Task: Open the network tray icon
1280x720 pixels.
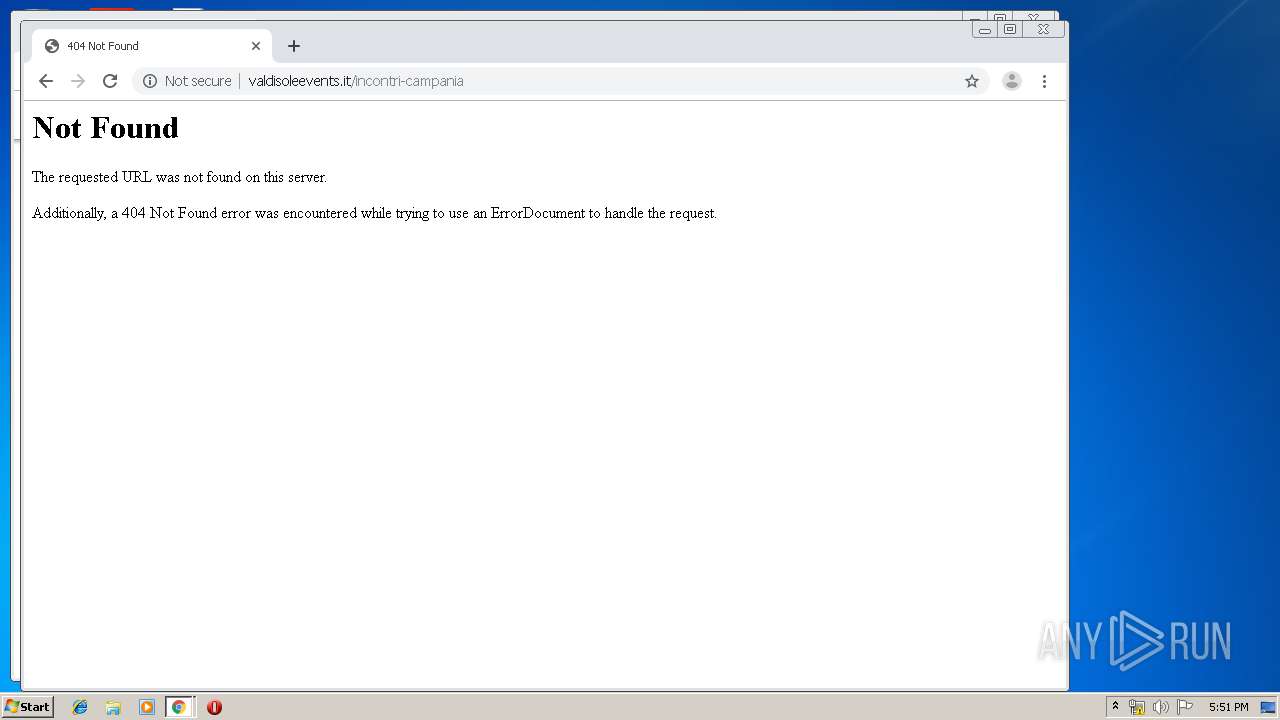Action: pyautogui.click(x=1137, y=707)
